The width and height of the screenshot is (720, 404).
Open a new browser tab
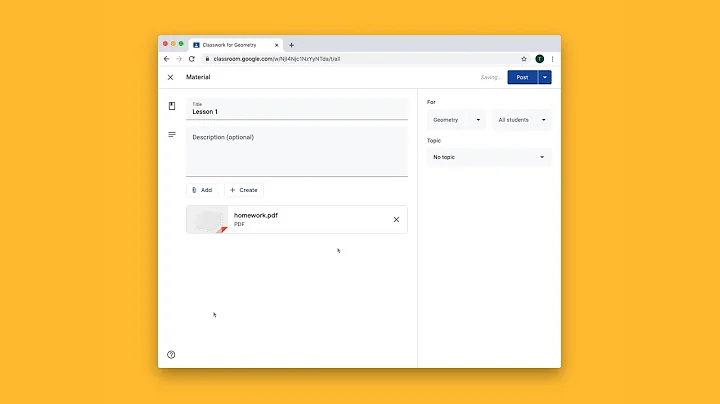pos(292,45)
